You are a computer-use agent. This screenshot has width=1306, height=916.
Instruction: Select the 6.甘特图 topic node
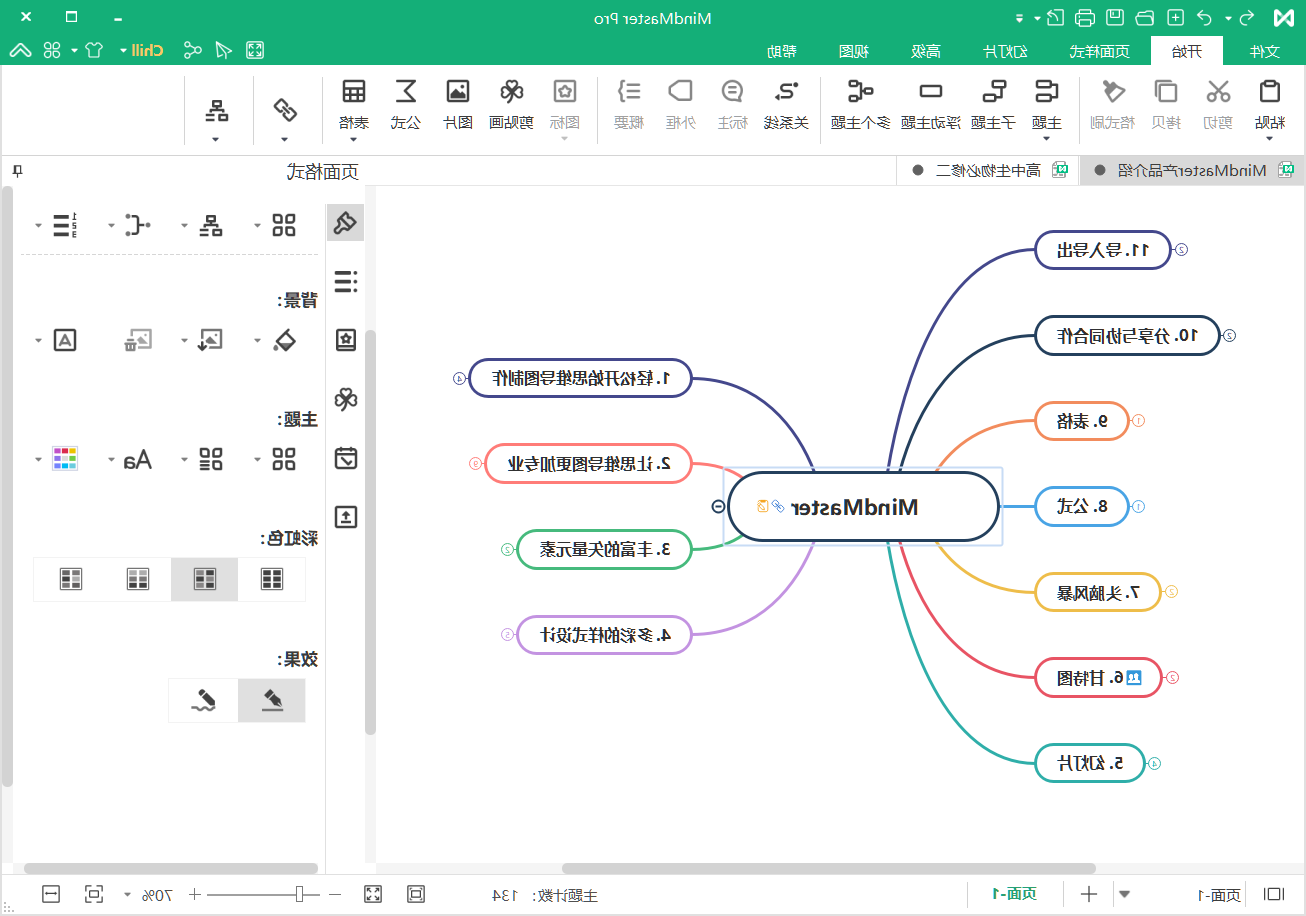(1098, 678)
